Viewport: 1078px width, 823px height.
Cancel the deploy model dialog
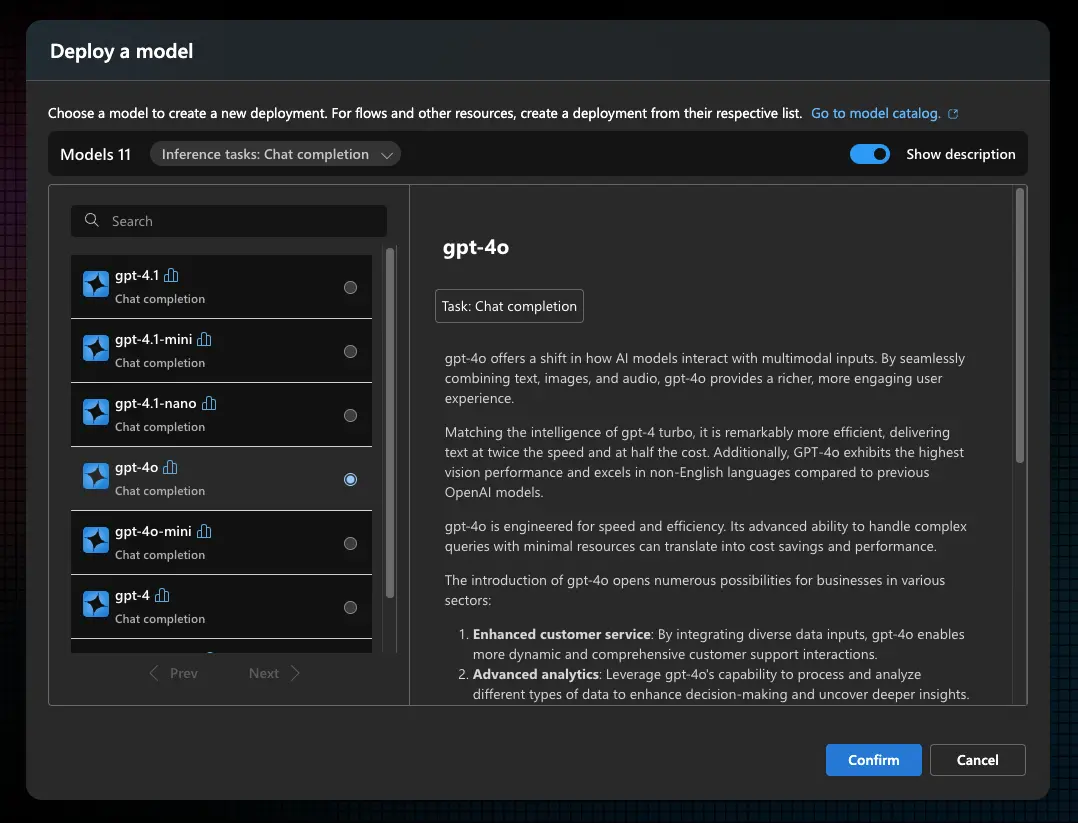click(977, 760)
